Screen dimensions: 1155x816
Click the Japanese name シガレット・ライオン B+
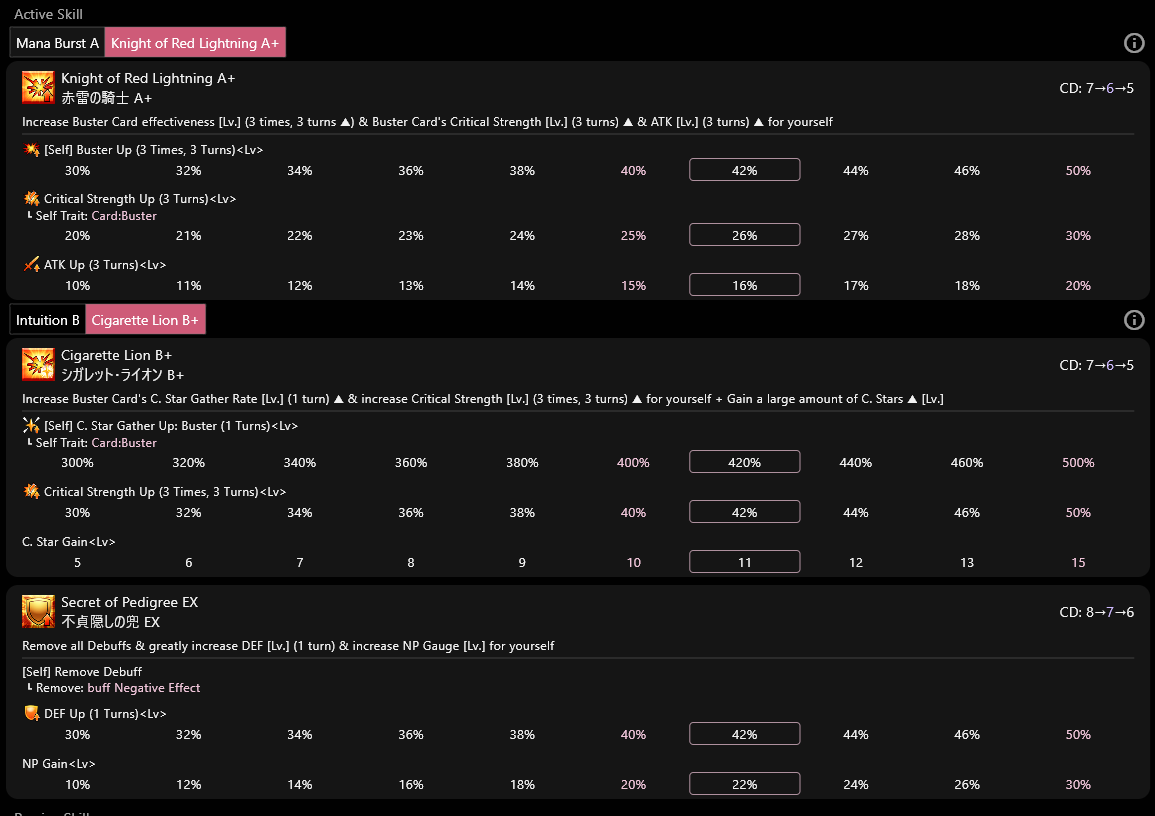tap(122, 375)
